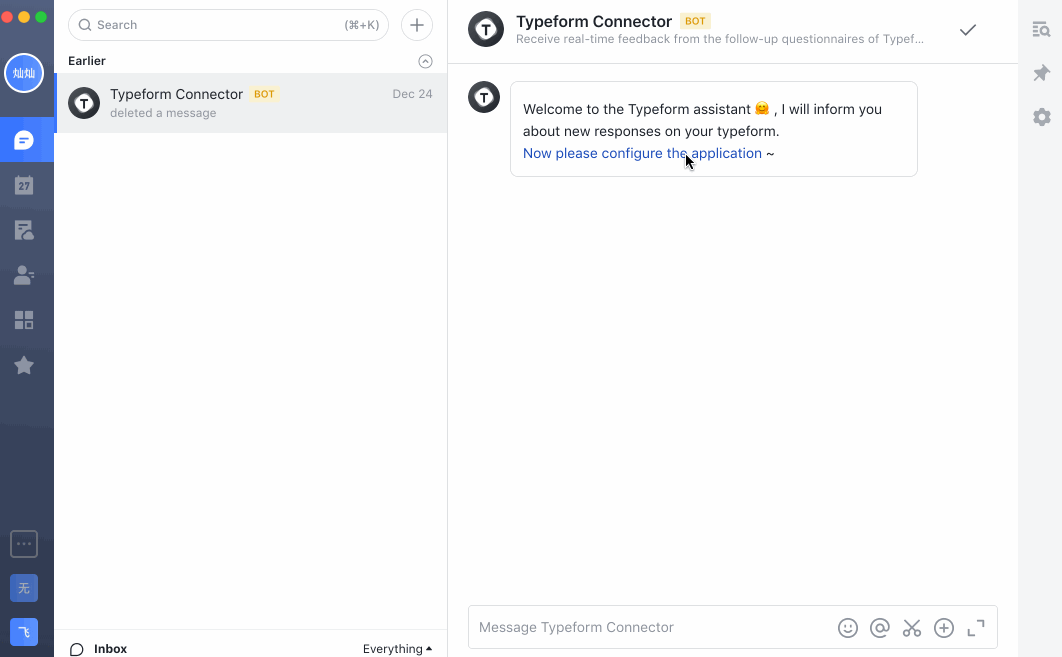Open the Favorites star icon
The image size is (1062, 657).
coord(24,365)
